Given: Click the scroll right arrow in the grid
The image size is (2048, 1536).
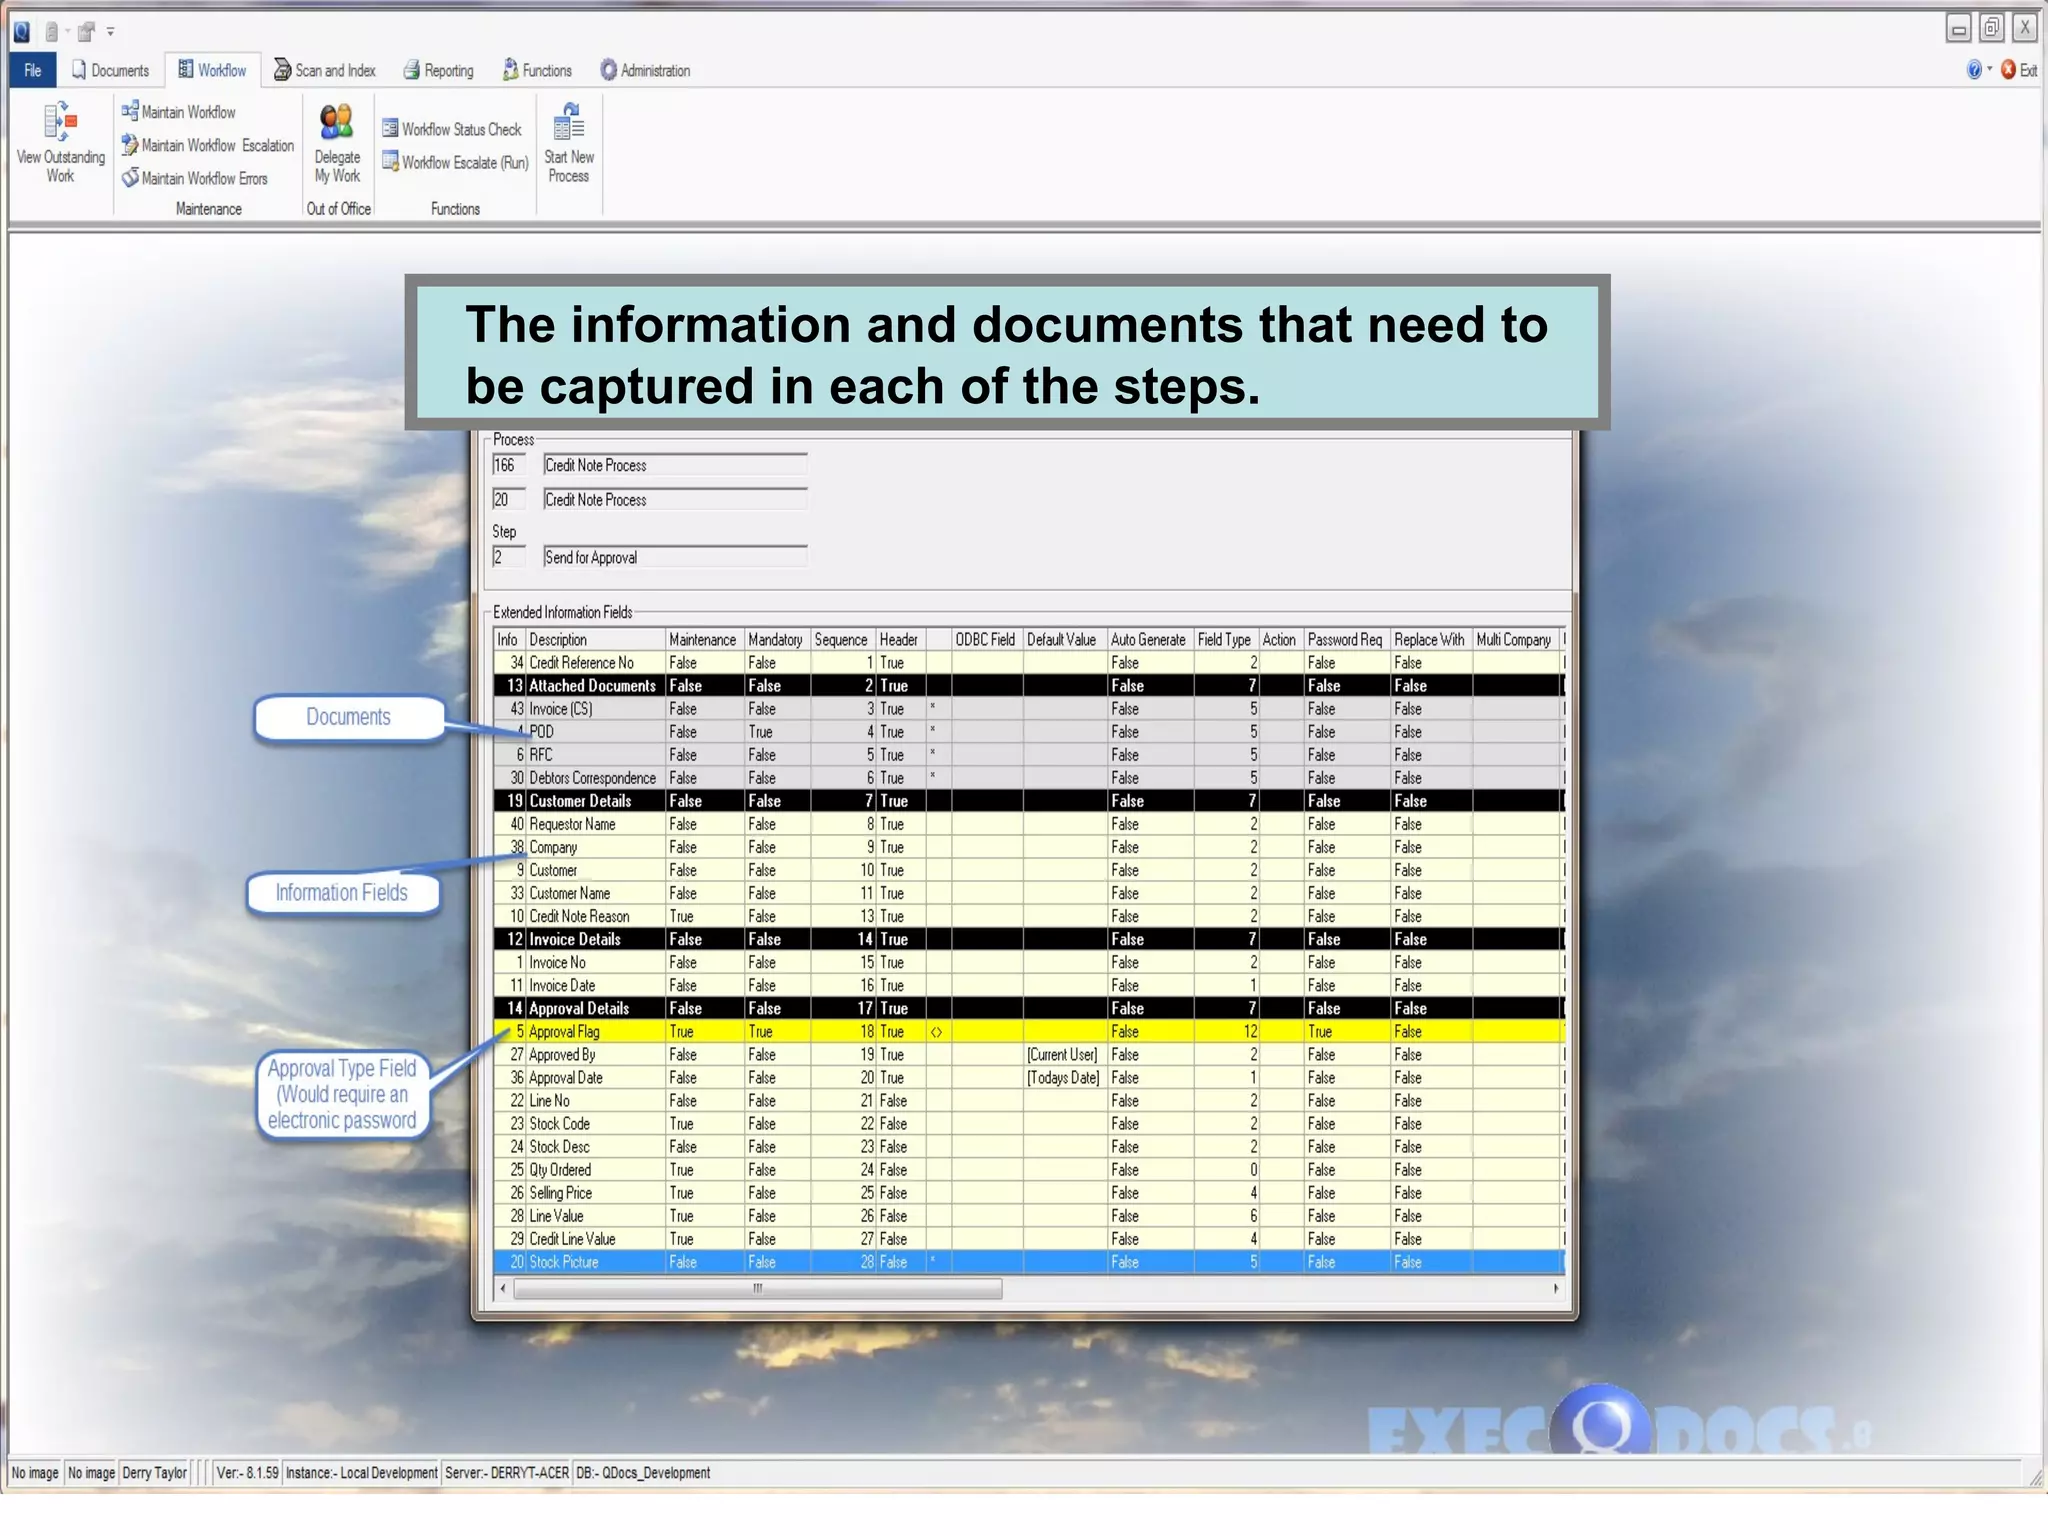Looking at the screenshot, I should coord(1556,1288).
